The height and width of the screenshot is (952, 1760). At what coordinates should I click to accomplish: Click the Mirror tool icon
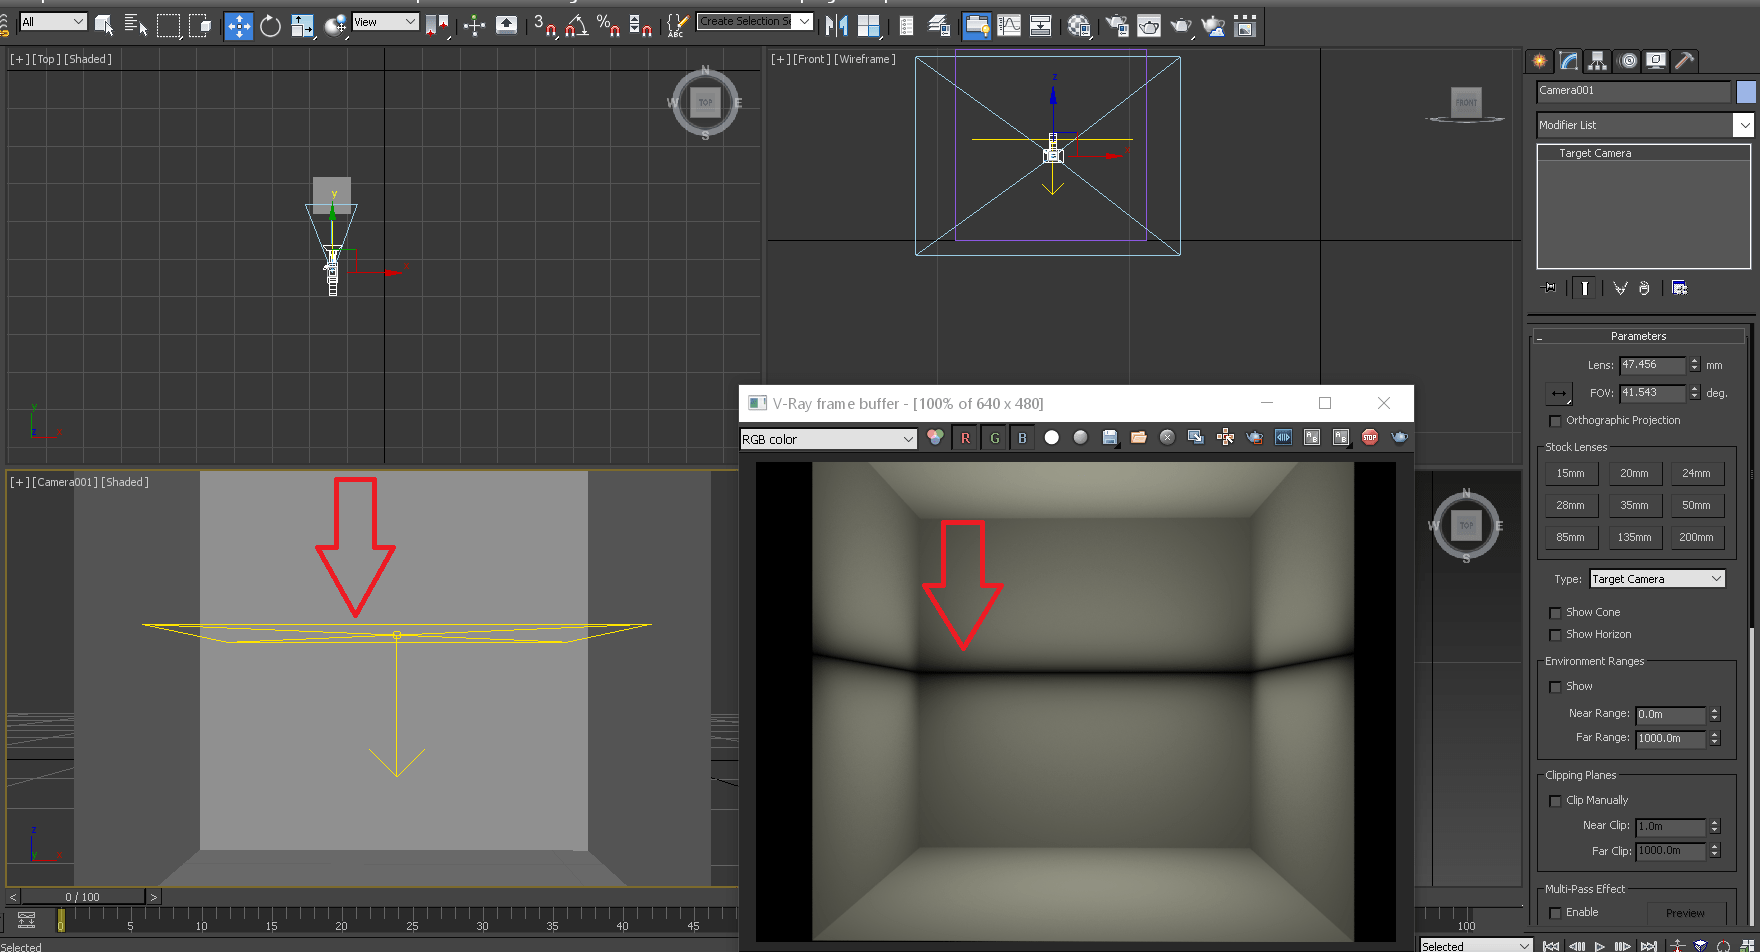pos(837,25)
